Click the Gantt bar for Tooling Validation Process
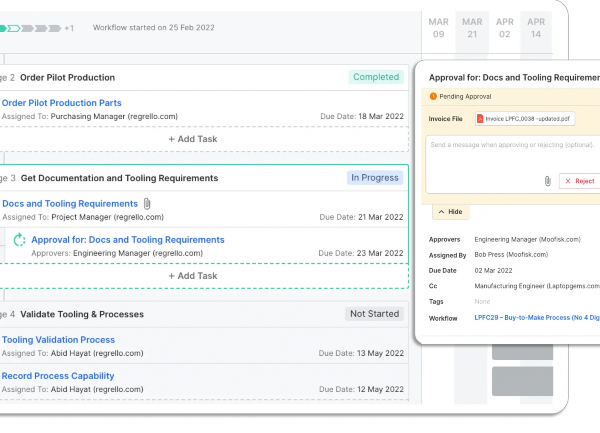The image size is (600, 433). pyautogui.click(x=522, y=352)
